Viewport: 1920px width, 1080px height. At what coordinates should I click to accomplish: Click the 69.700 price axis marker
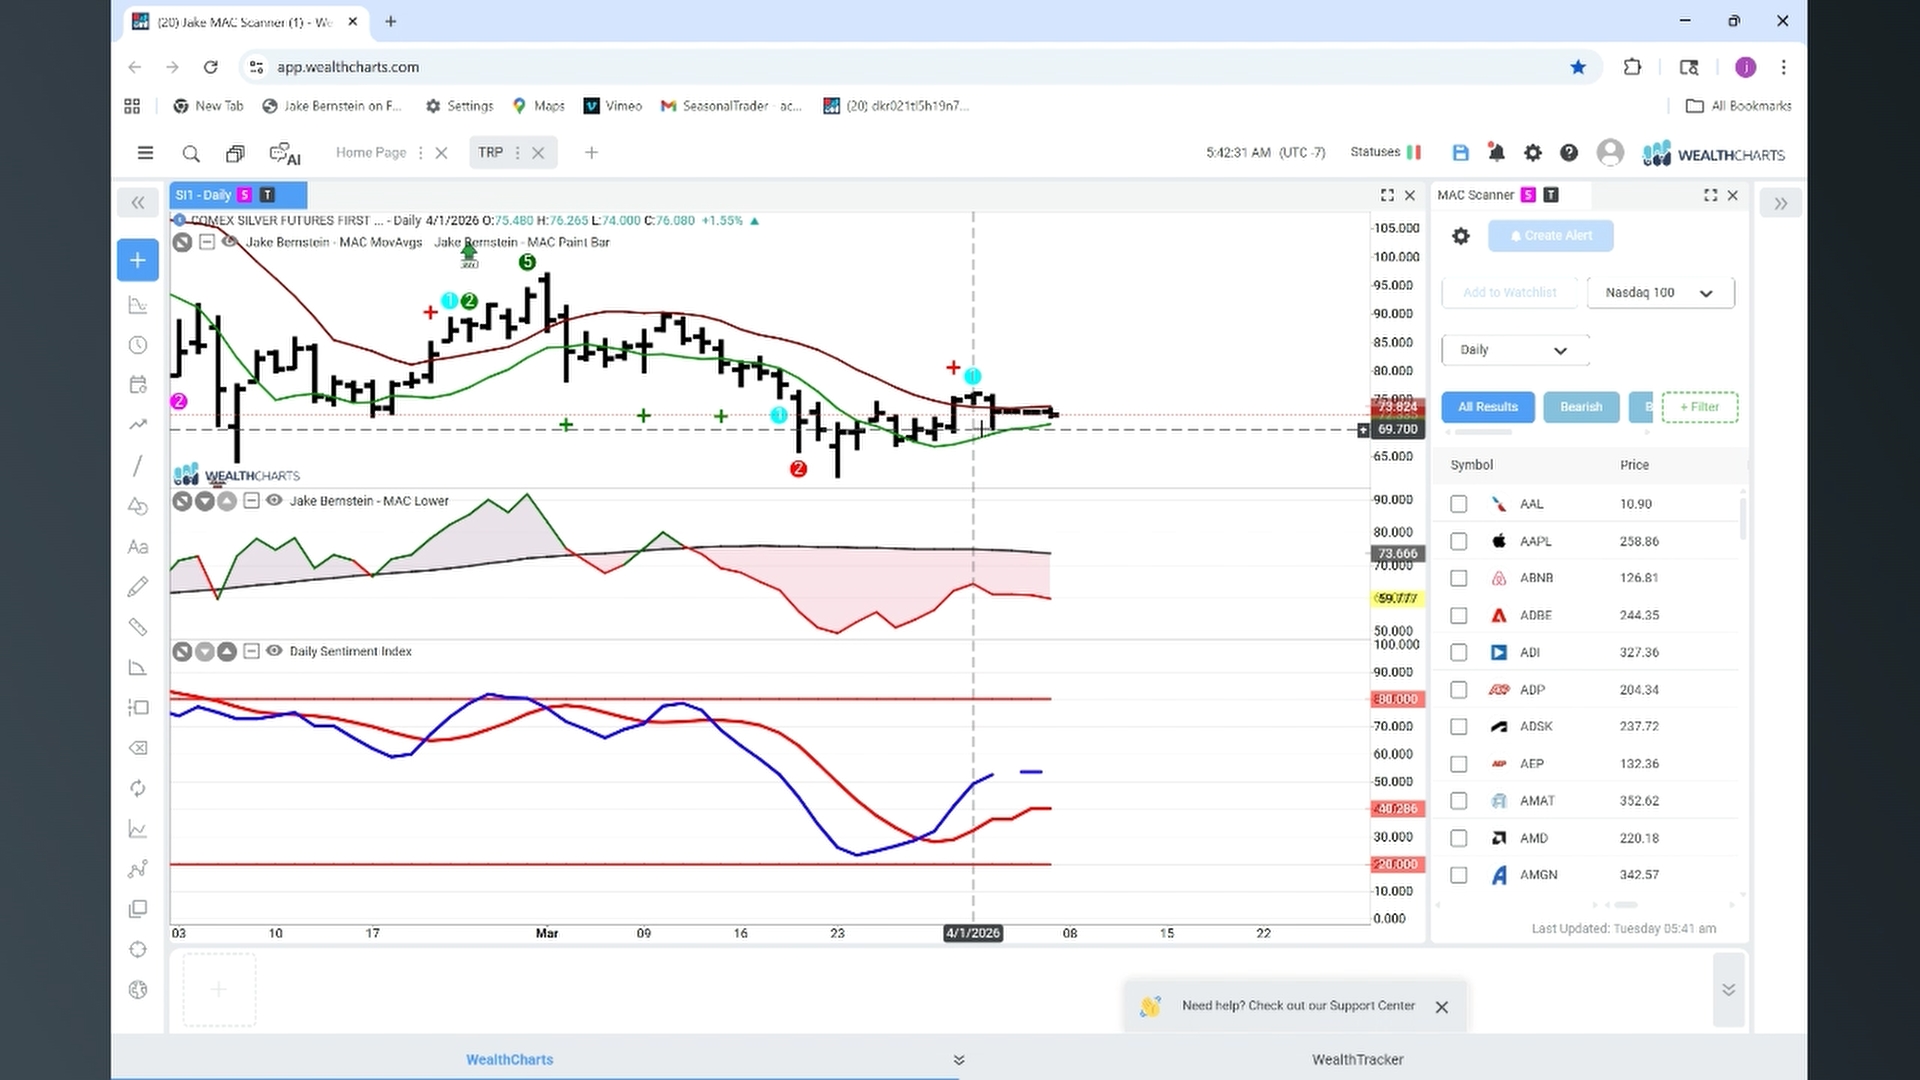point(1397,429)
